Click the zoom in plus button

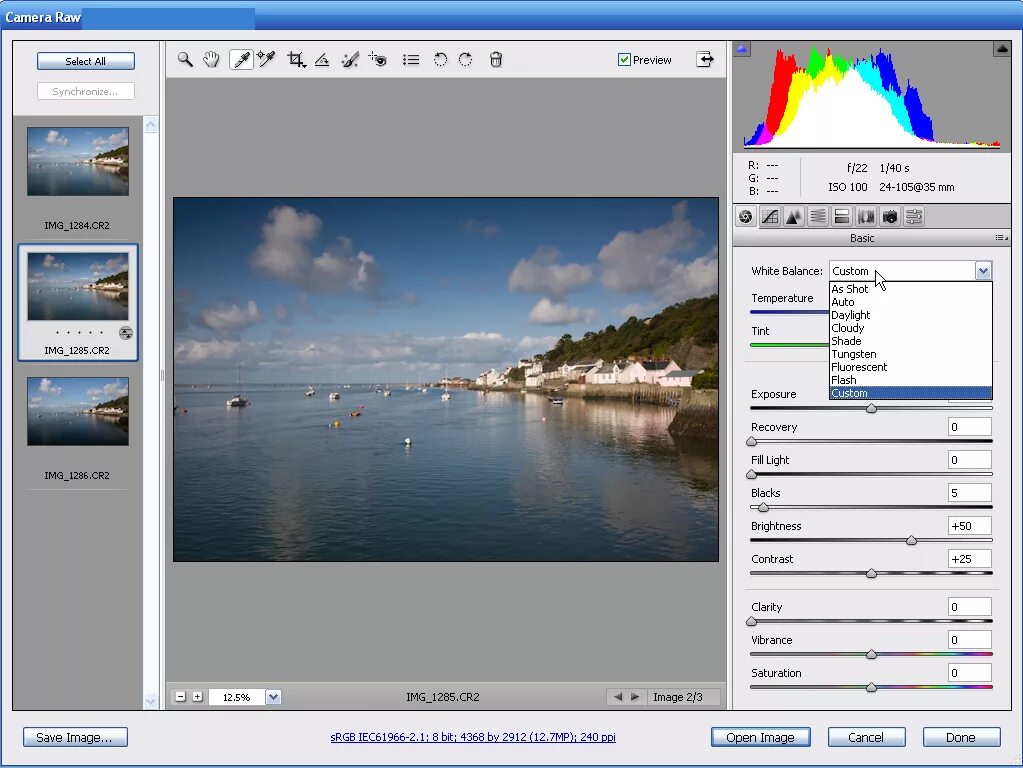coord(197,697)
